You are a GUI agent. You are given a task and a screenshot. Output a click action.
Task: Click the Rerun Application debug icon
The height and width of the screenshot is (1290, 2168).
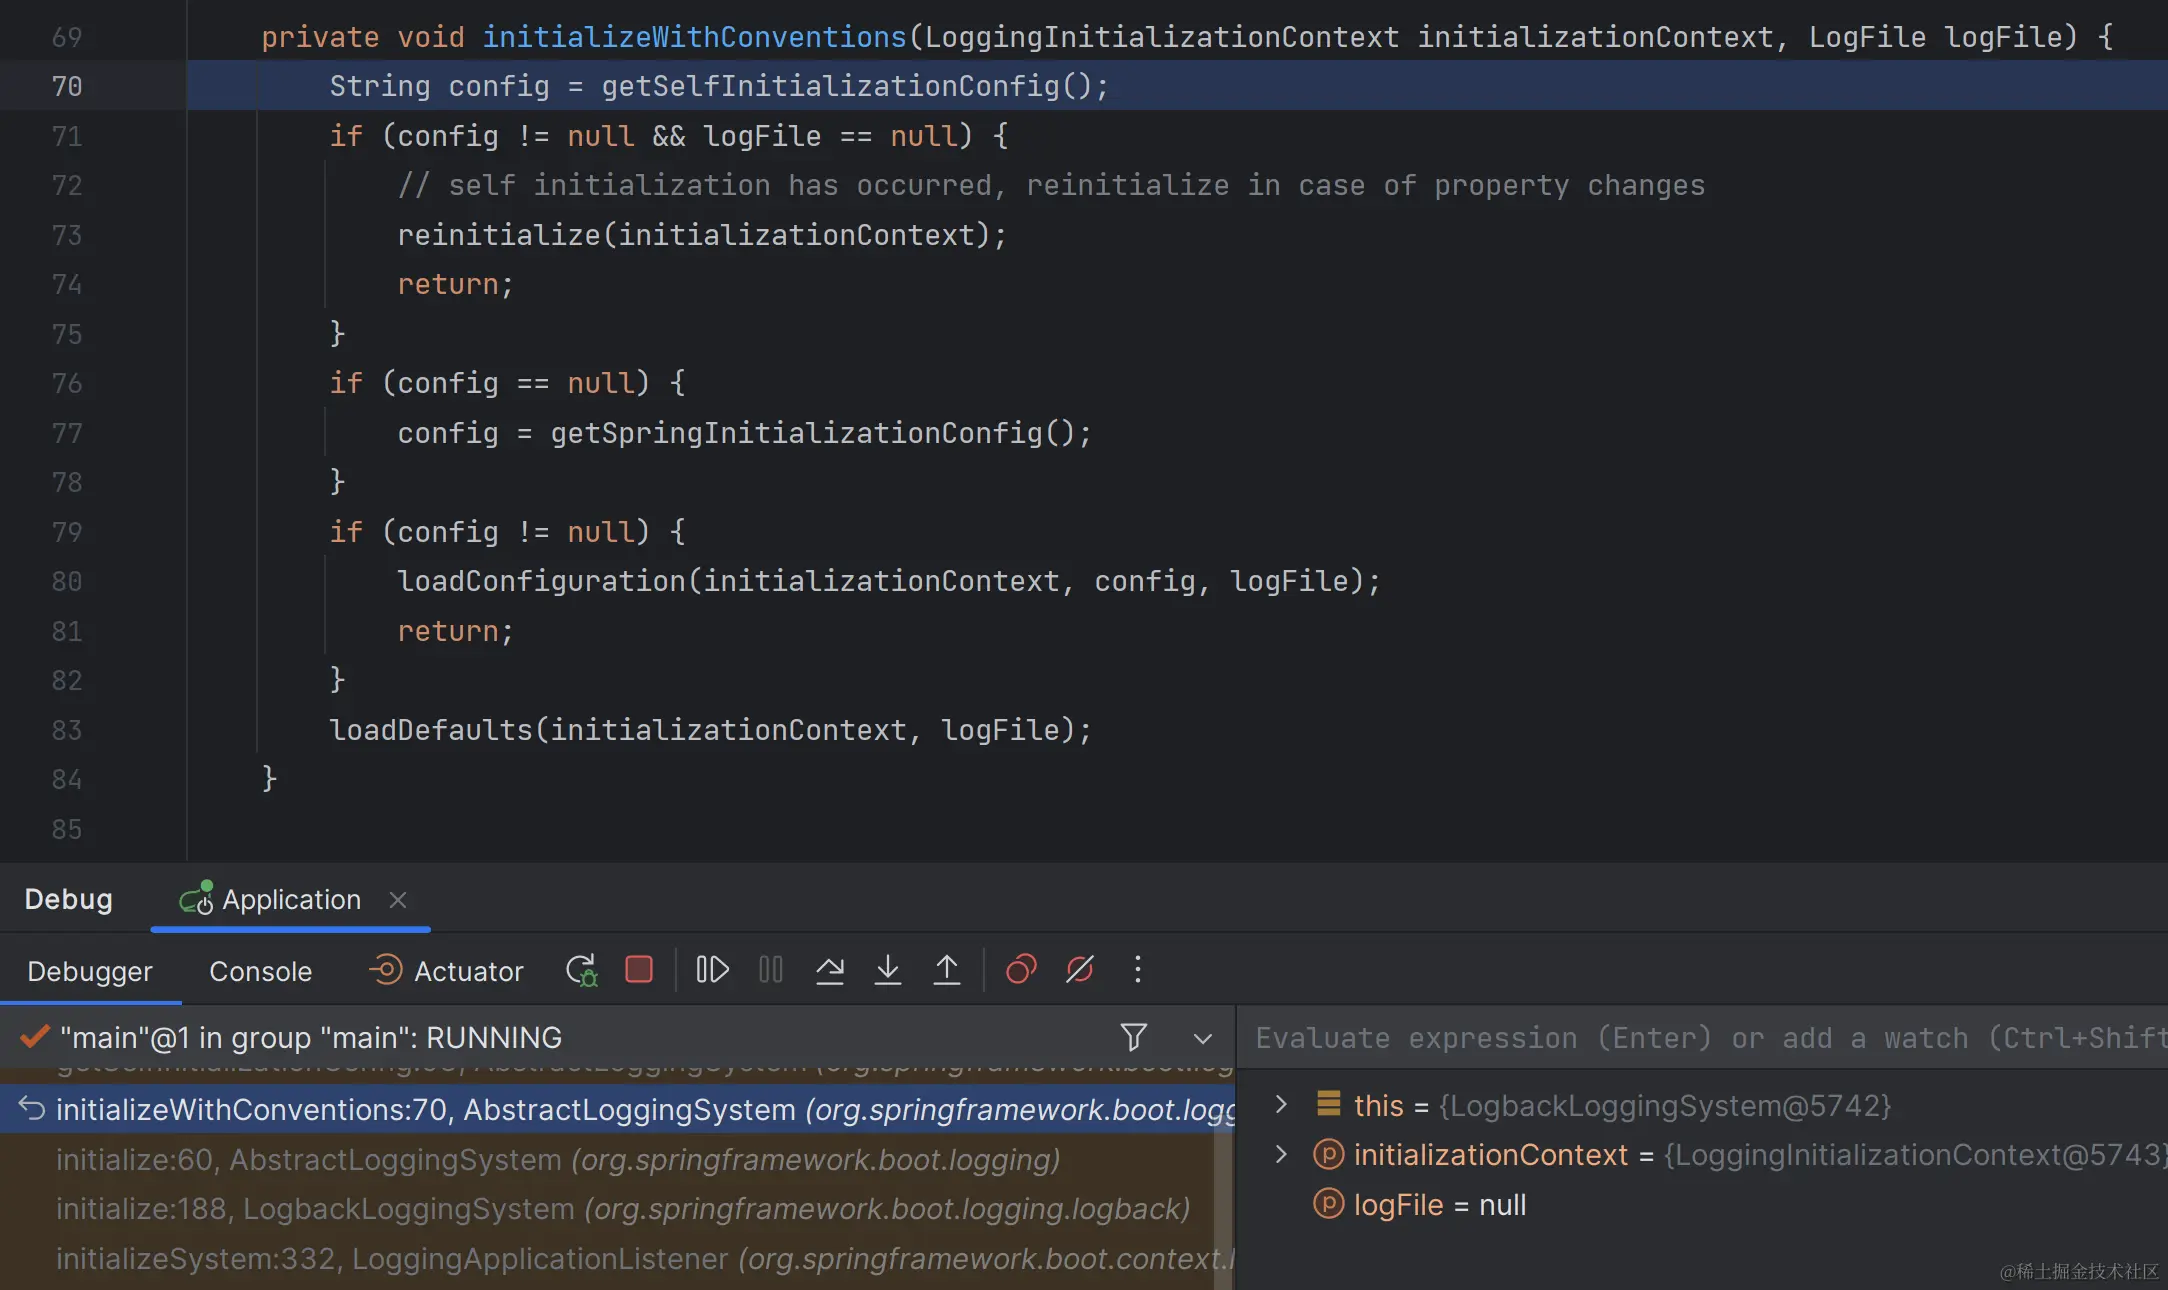[581, 970]
